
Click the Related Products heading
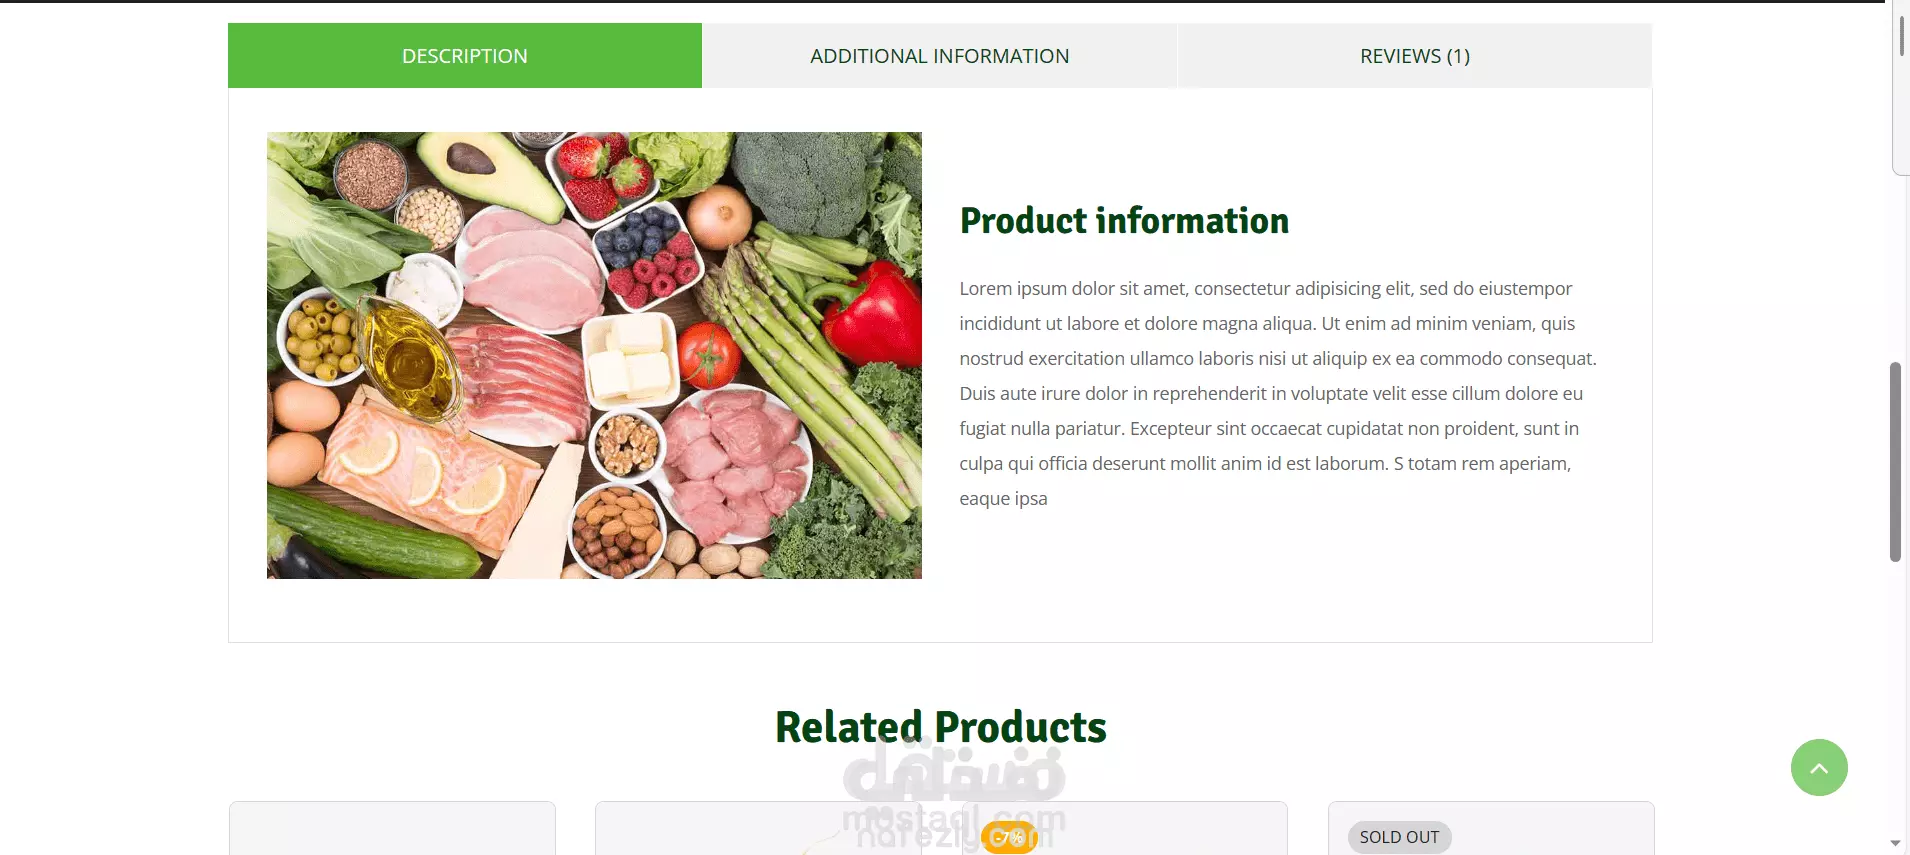(941, 727)
